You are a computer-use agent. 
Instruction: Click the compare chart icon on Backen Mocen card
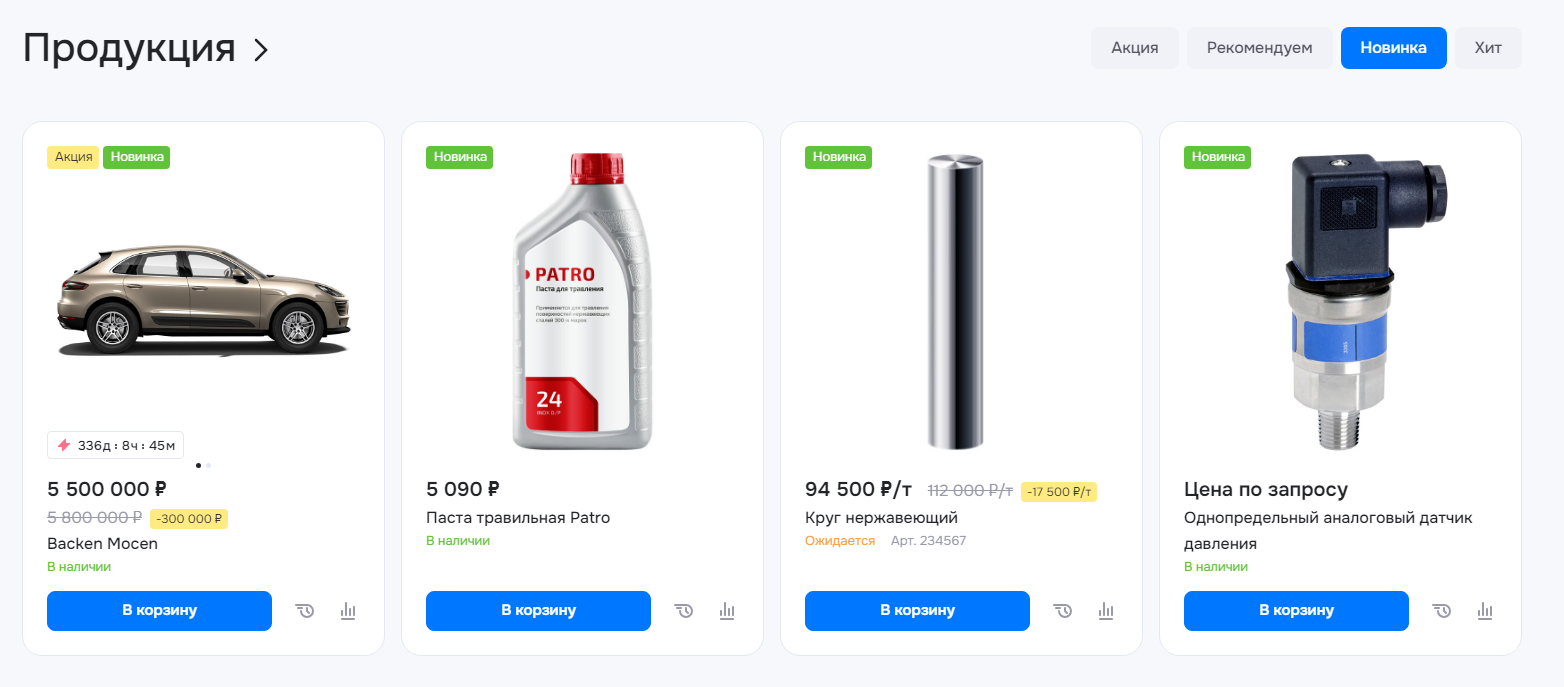coord(348,610)
